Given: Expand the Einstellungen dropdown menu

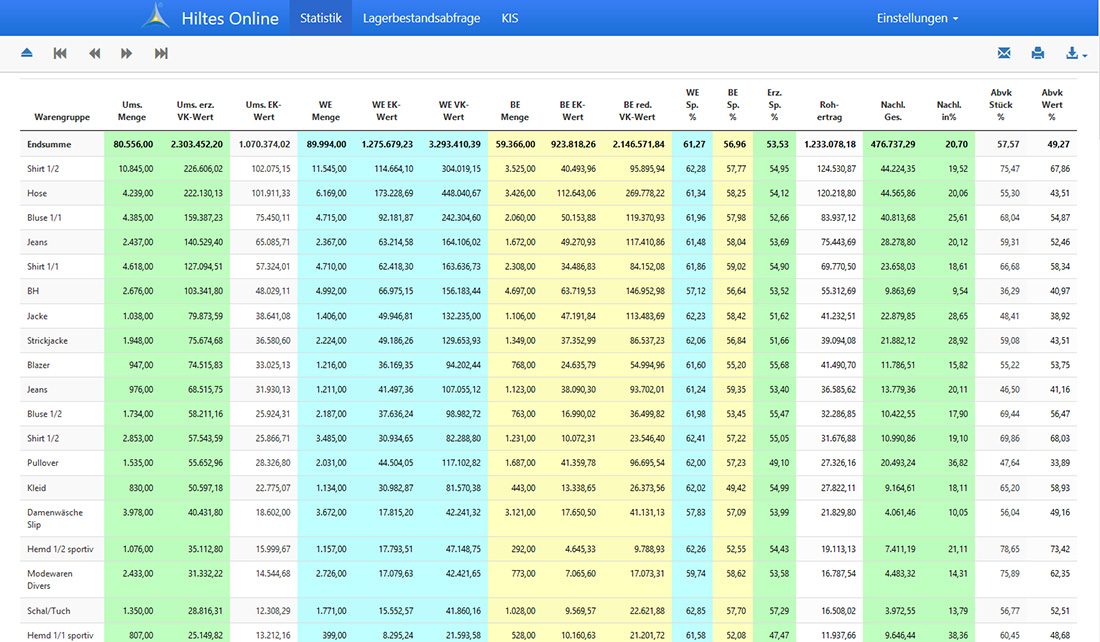Looking at the screenshot, I should [x=916, y=18].
